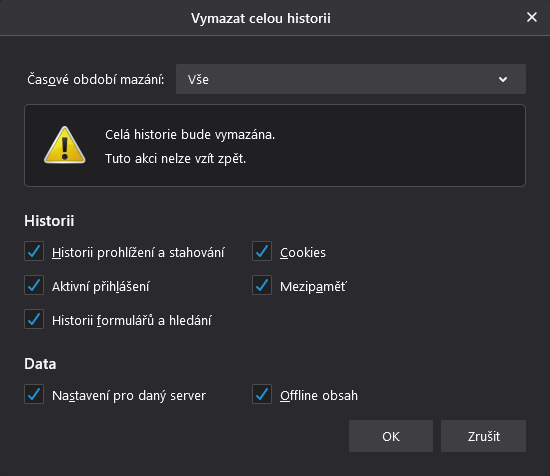Close the dialog using the X icon
Image resolution: width=550 pixels, height=476 pixels.
coord(532,17)
